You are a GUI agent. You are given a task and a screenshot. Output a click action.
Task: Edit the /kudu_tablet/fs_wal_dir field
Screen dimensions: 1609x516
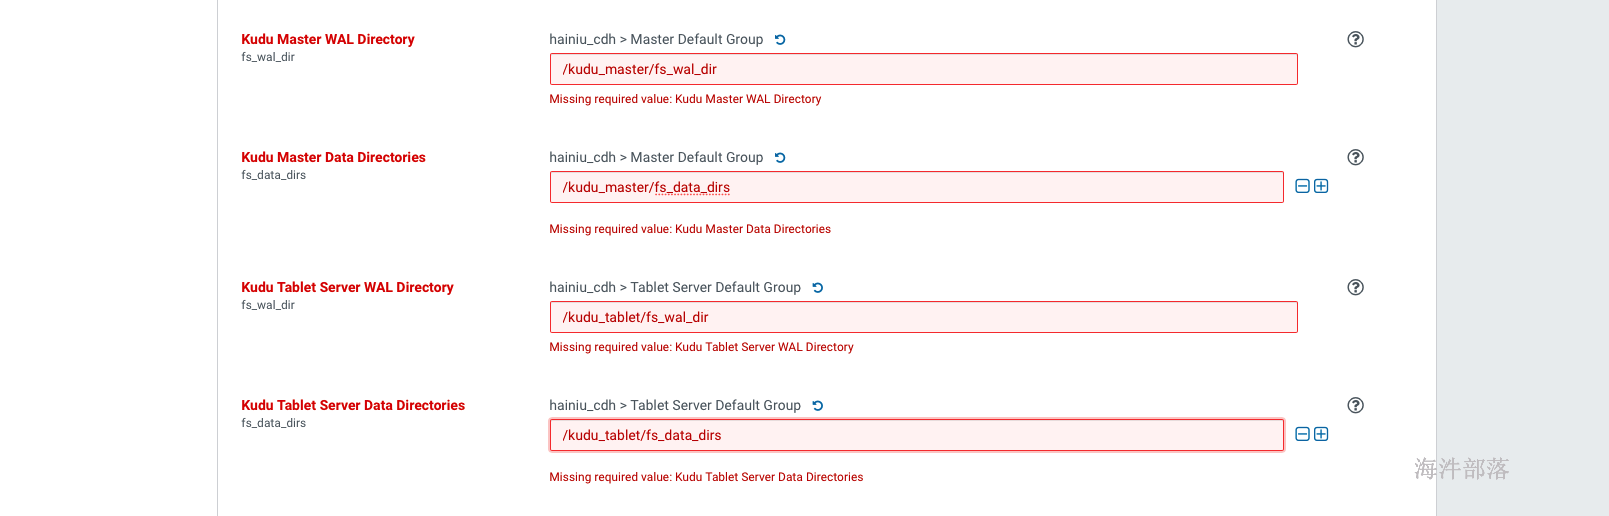click(923, 317)
